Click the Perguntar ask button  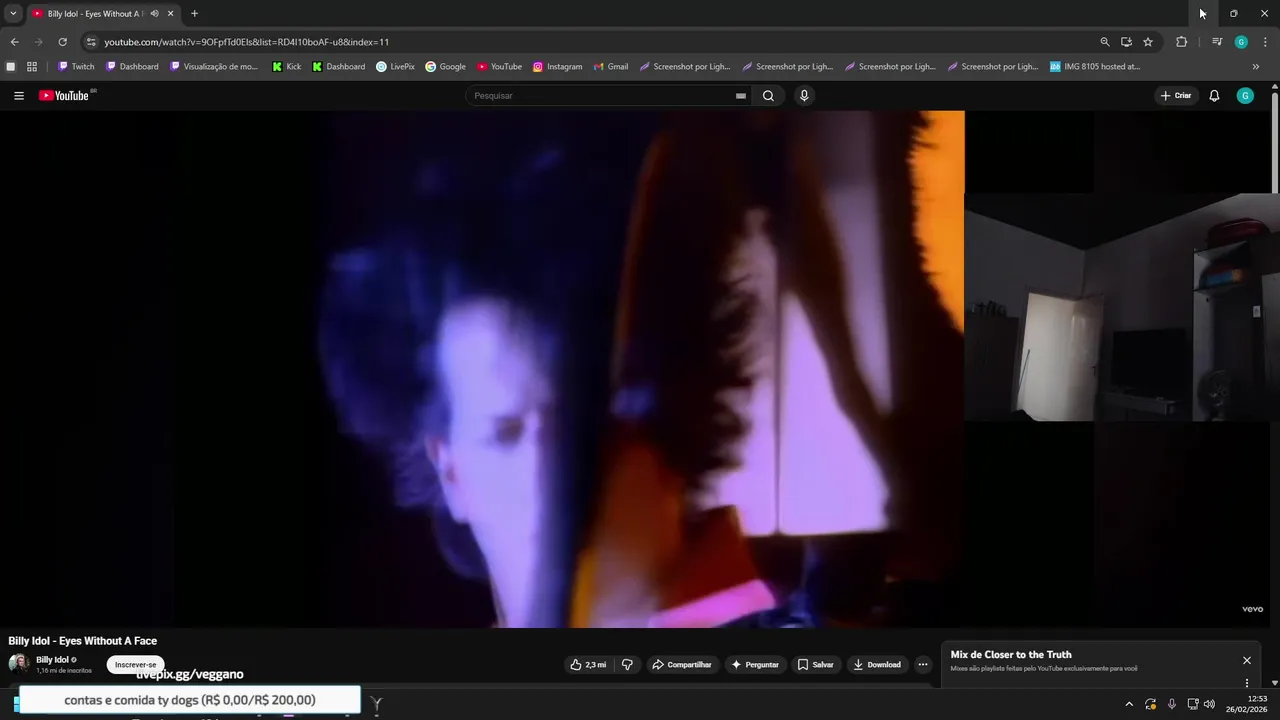pos(755,664)
